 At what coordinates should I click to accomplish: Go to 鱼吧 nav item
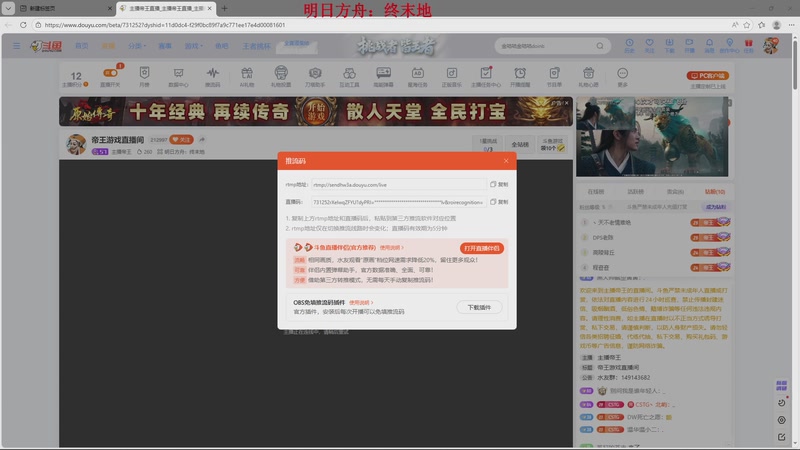[221, 46]
